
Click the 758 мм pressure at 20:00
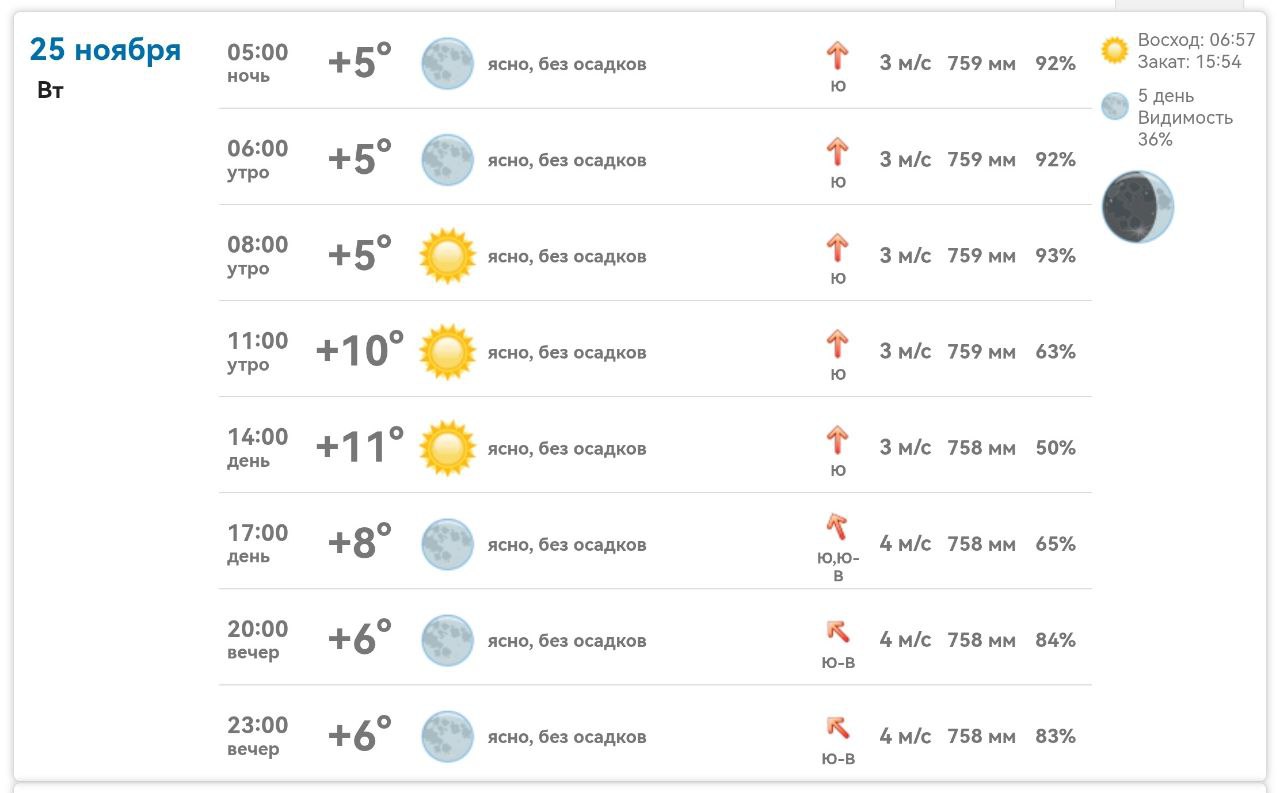[981, 640]
